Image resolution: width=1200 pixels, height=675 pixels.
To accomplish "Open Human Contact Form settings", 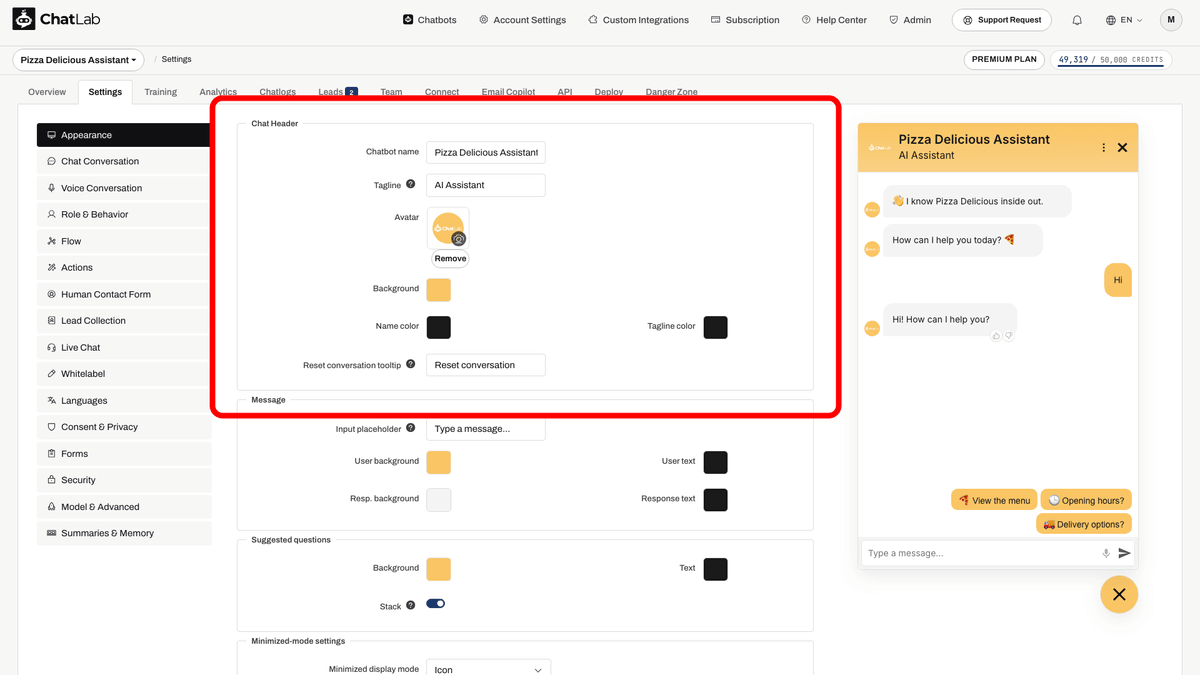I will 124,294.
